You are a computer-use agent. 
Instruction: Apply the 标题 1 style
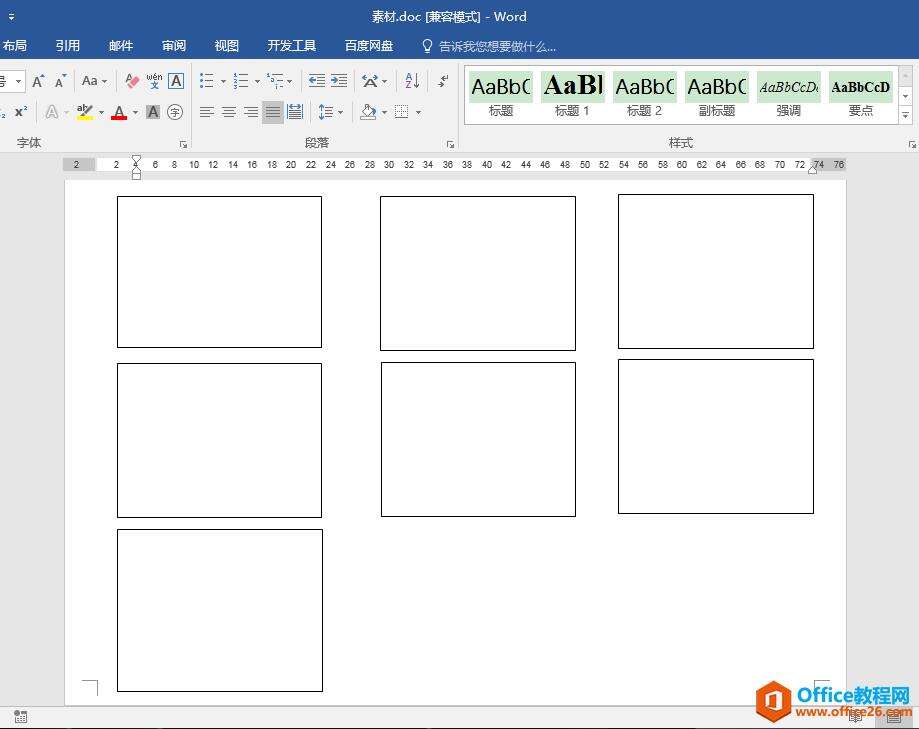tap(572, 94)
